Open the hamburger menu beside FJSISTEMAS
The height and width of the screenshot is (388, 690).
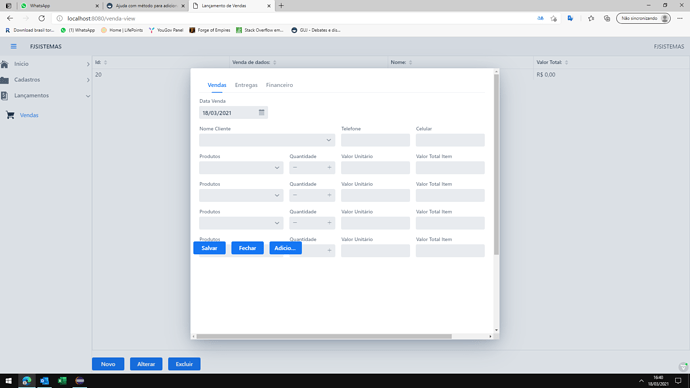coord(14,46)
